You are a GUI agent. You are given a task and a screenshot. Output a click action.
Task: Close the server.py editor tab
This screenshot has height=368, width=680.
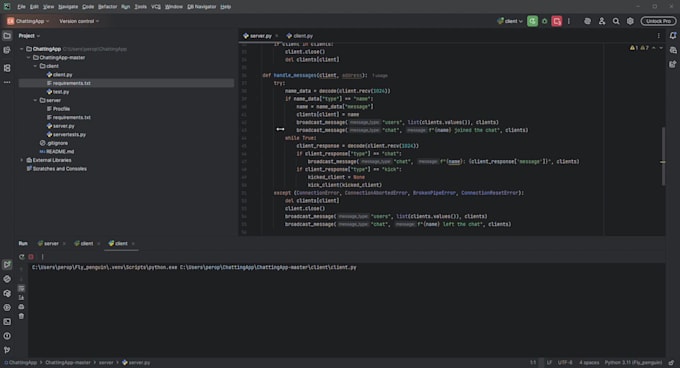coord(277,36)
